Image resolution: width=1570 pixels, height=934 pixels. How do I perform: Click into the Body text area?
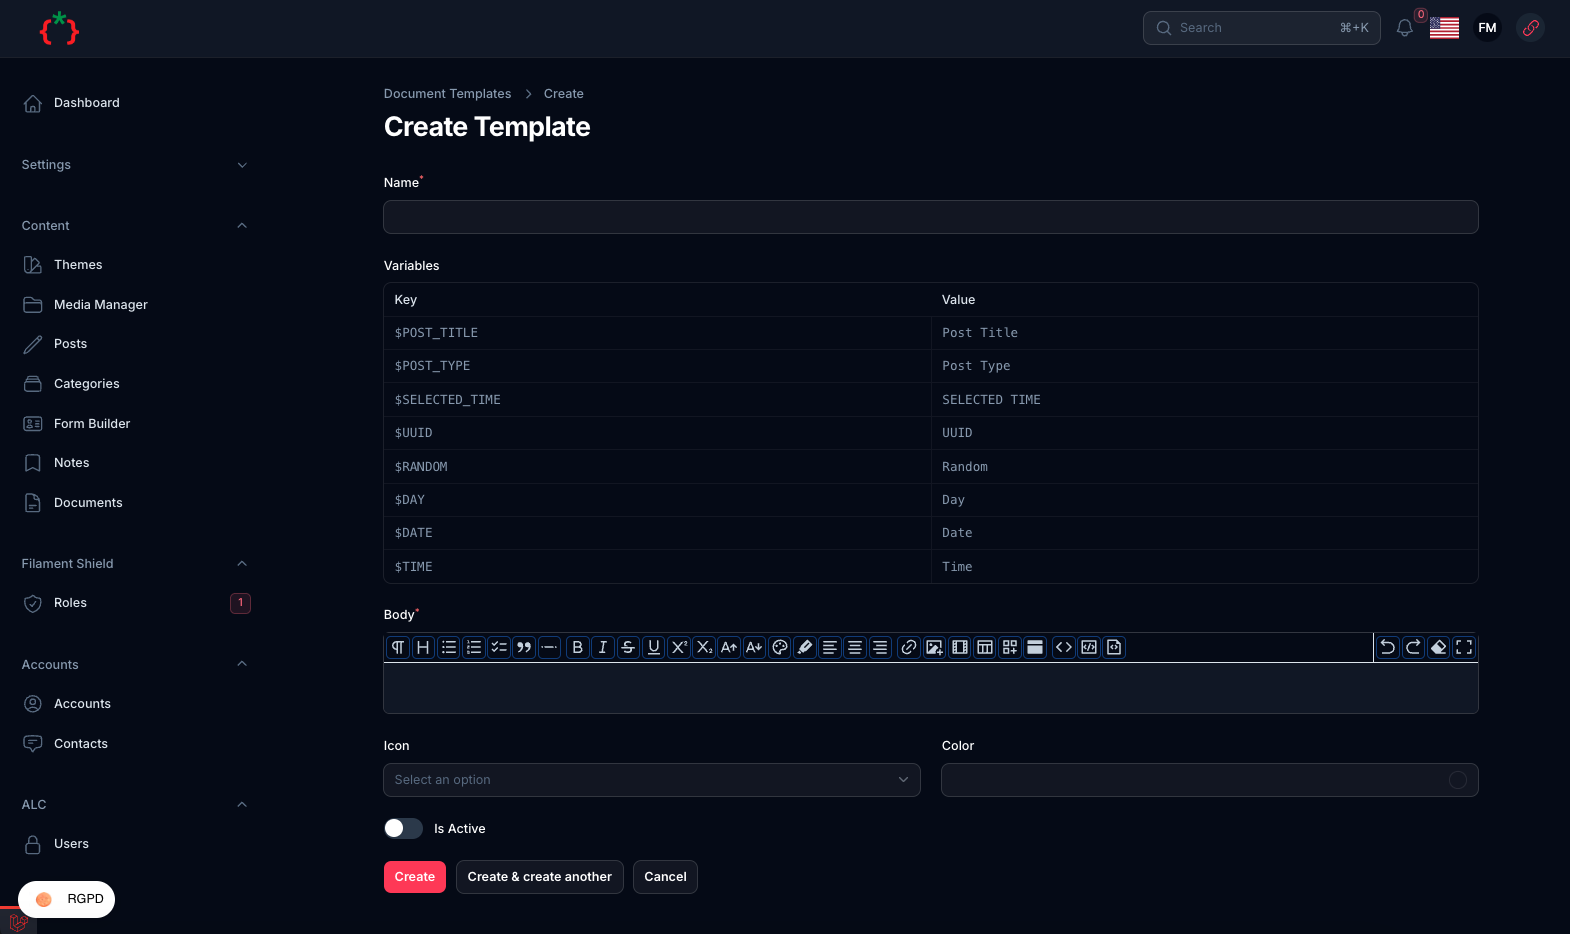point(931,688)
